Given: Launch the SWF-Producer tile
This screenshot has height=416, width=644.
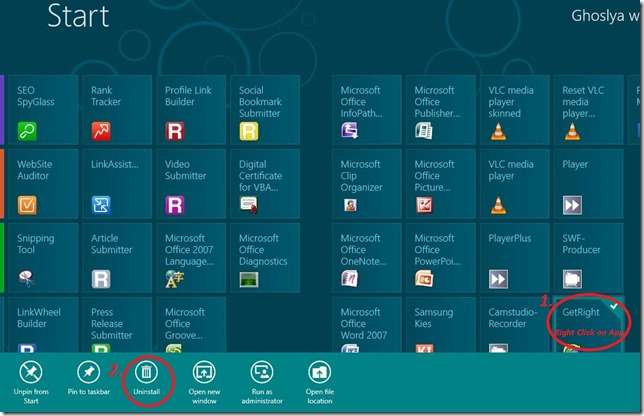Looking at the screenshot, I should point(588,257).
